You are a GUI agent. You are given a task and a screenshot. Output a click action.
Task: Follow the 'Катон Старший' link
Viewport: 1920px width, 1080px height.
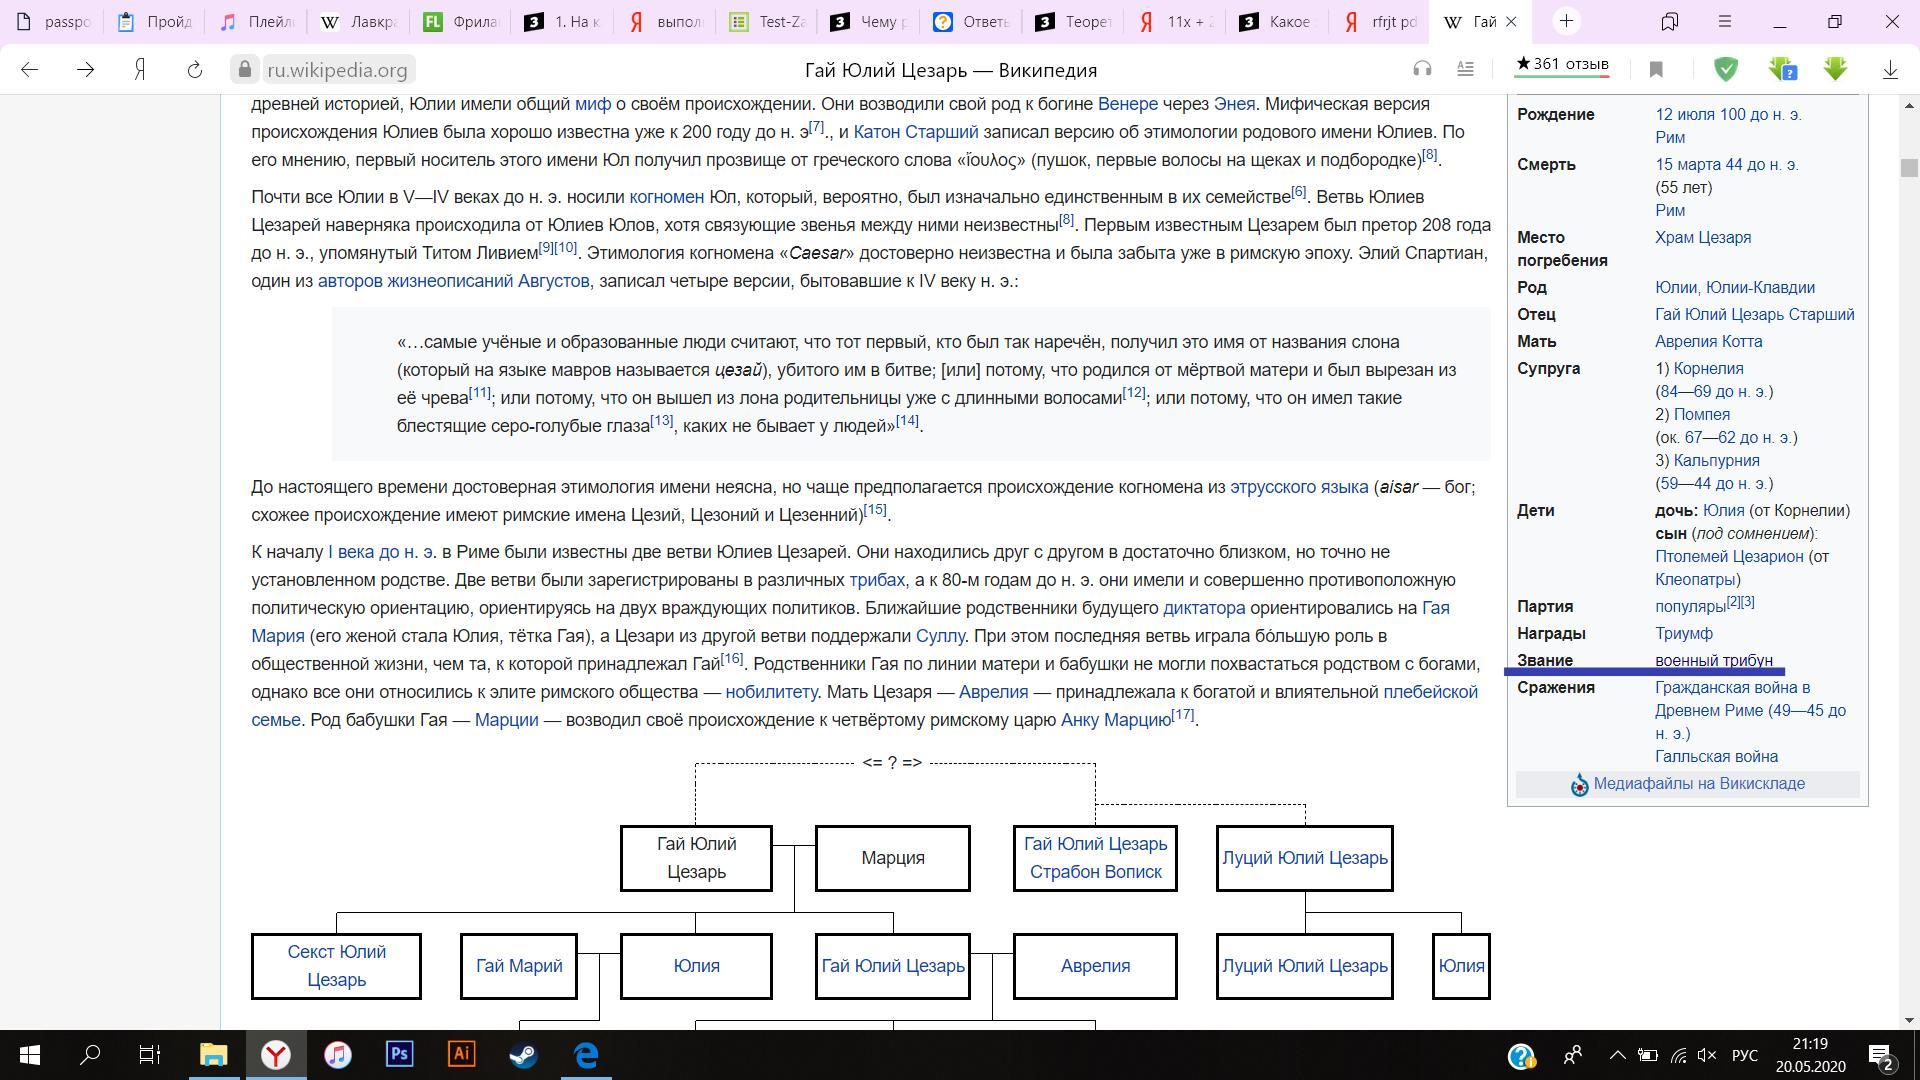(x=915, y=132)
